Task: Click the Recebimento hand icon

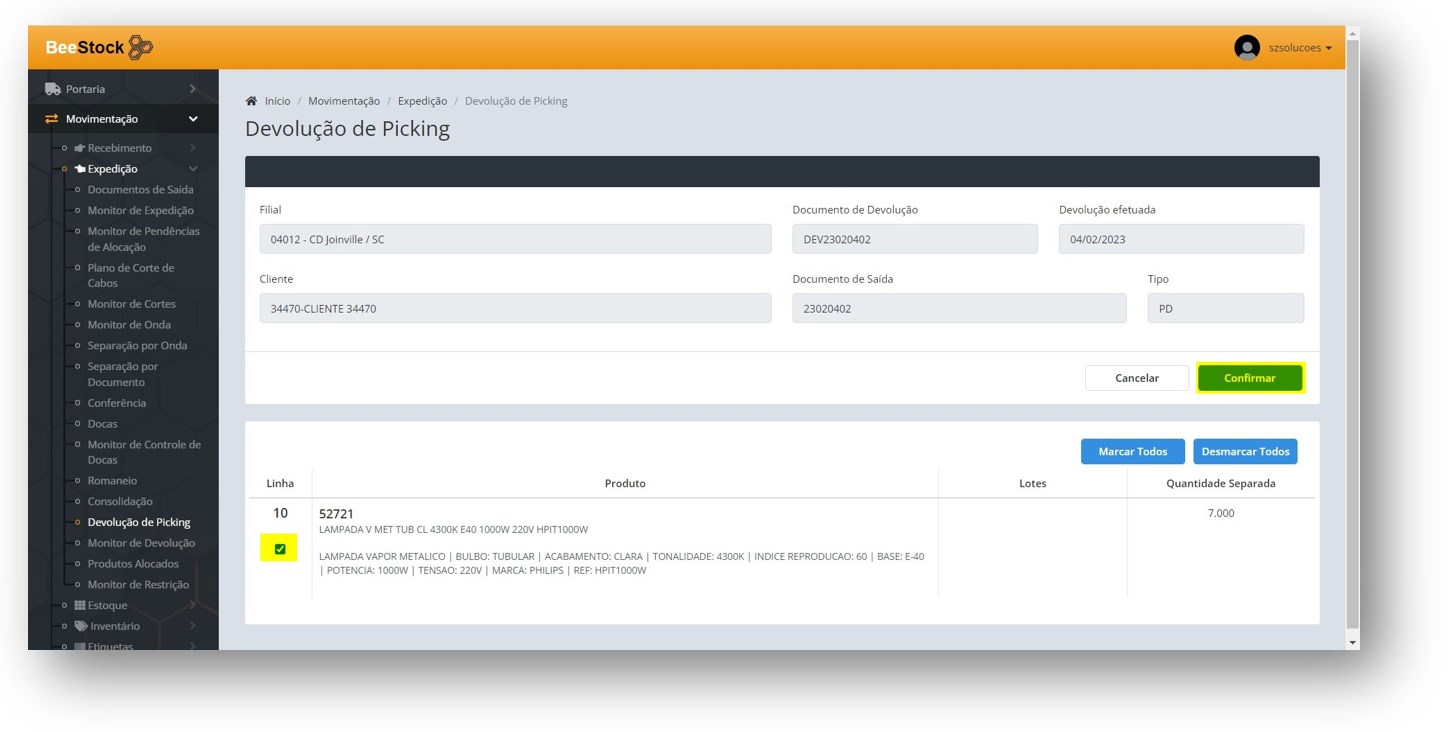Action: click(x=80, y=148)
